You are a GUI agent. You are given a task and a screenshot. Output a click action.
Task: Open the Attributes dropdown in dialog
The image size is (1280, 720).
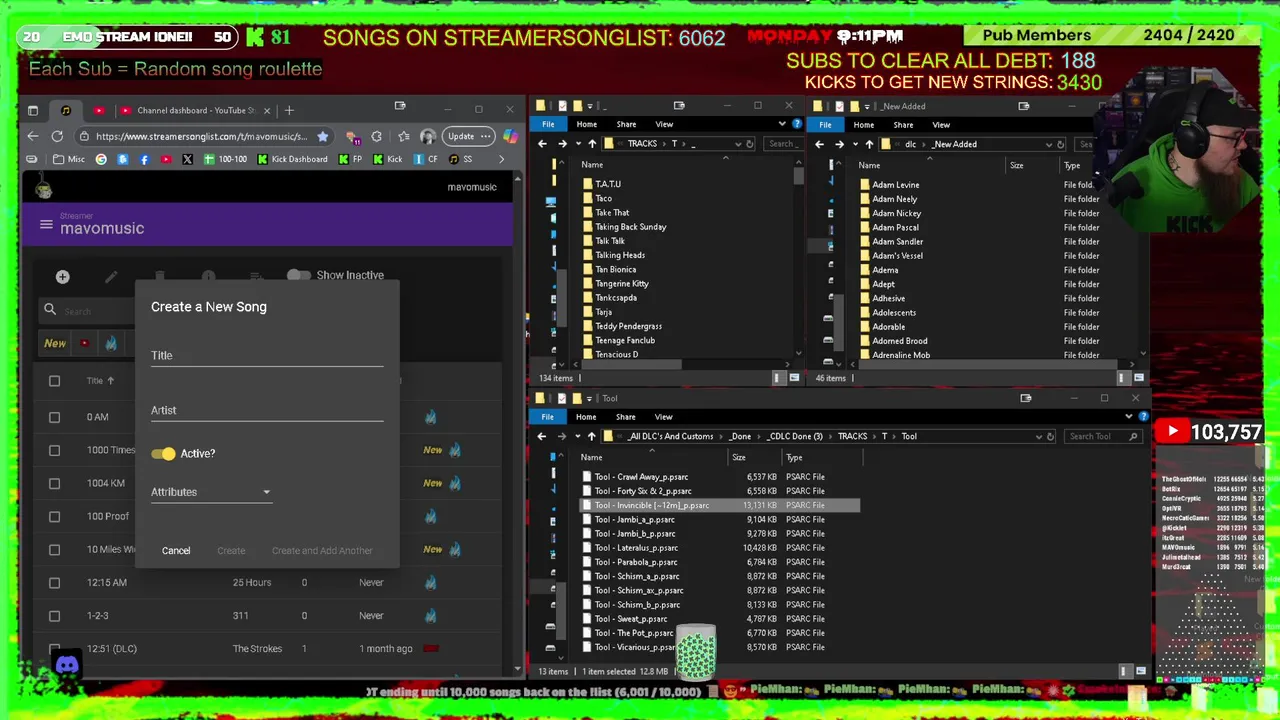(x=211, y=492)
